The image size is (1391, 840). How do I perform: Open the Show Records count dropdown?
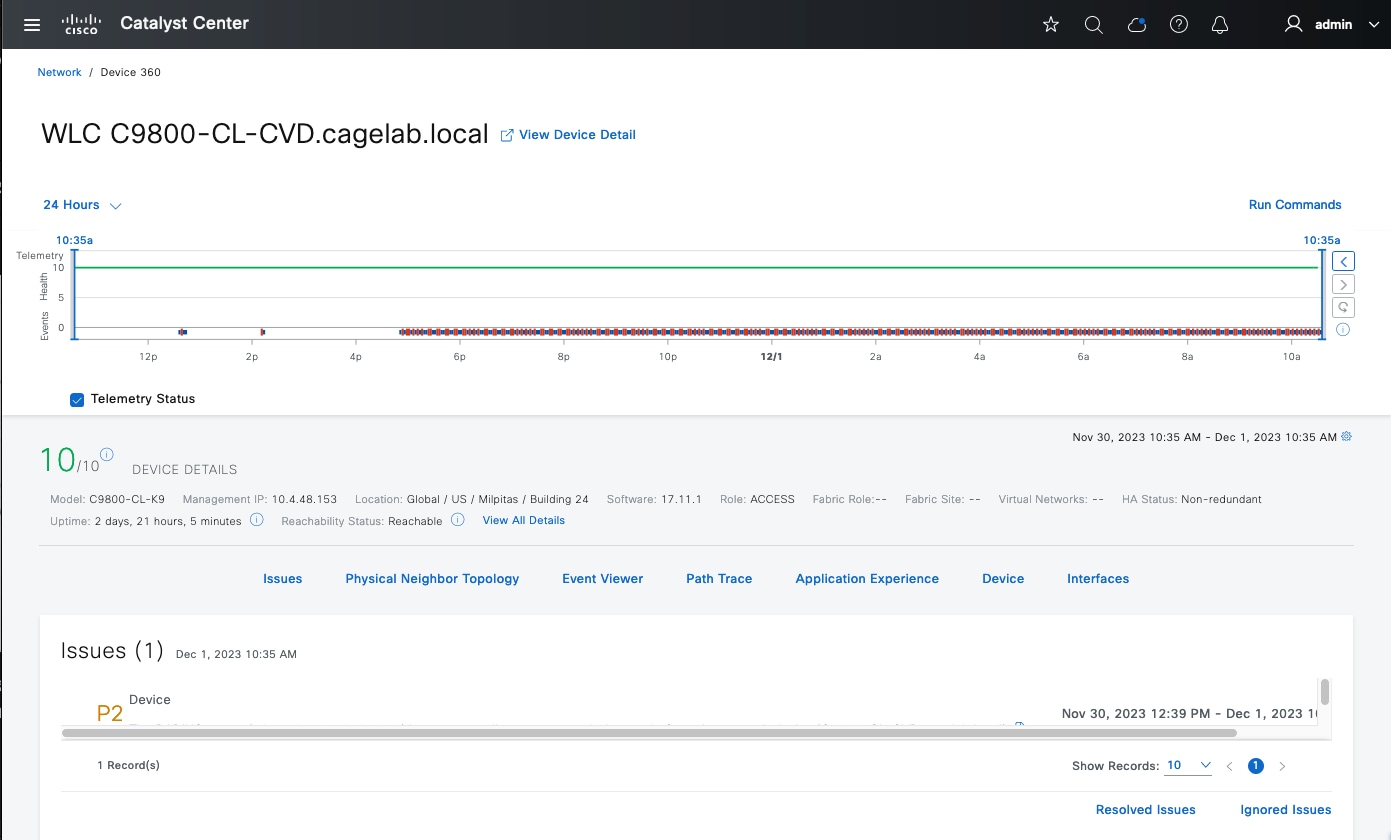1188,766
